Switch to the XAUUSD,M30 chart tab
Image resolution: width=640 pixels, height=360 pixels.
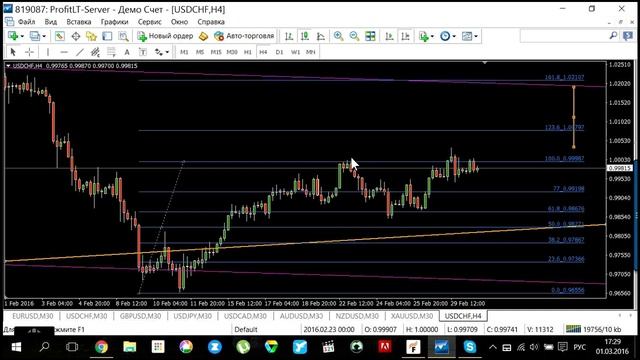[412, 316]
